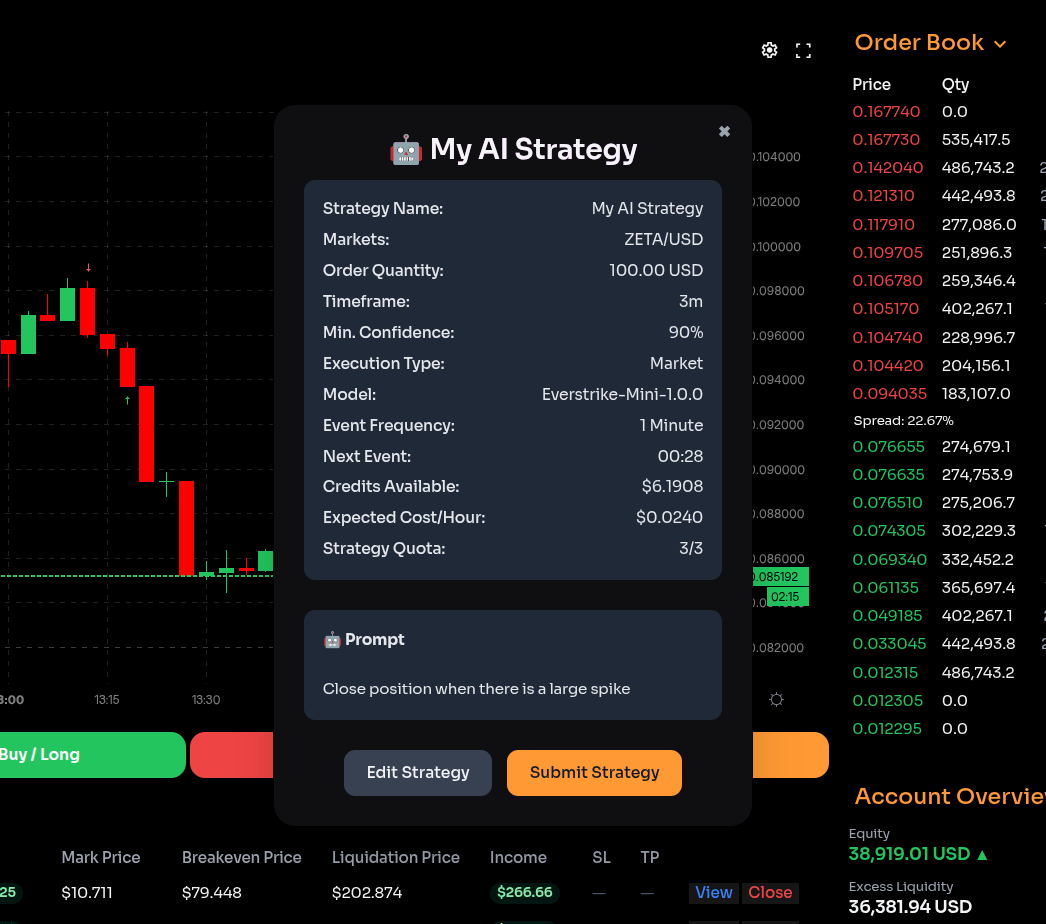Click the green buy-signal arrow under the candle
The image size is (1046, 924).
pos(127,399)
